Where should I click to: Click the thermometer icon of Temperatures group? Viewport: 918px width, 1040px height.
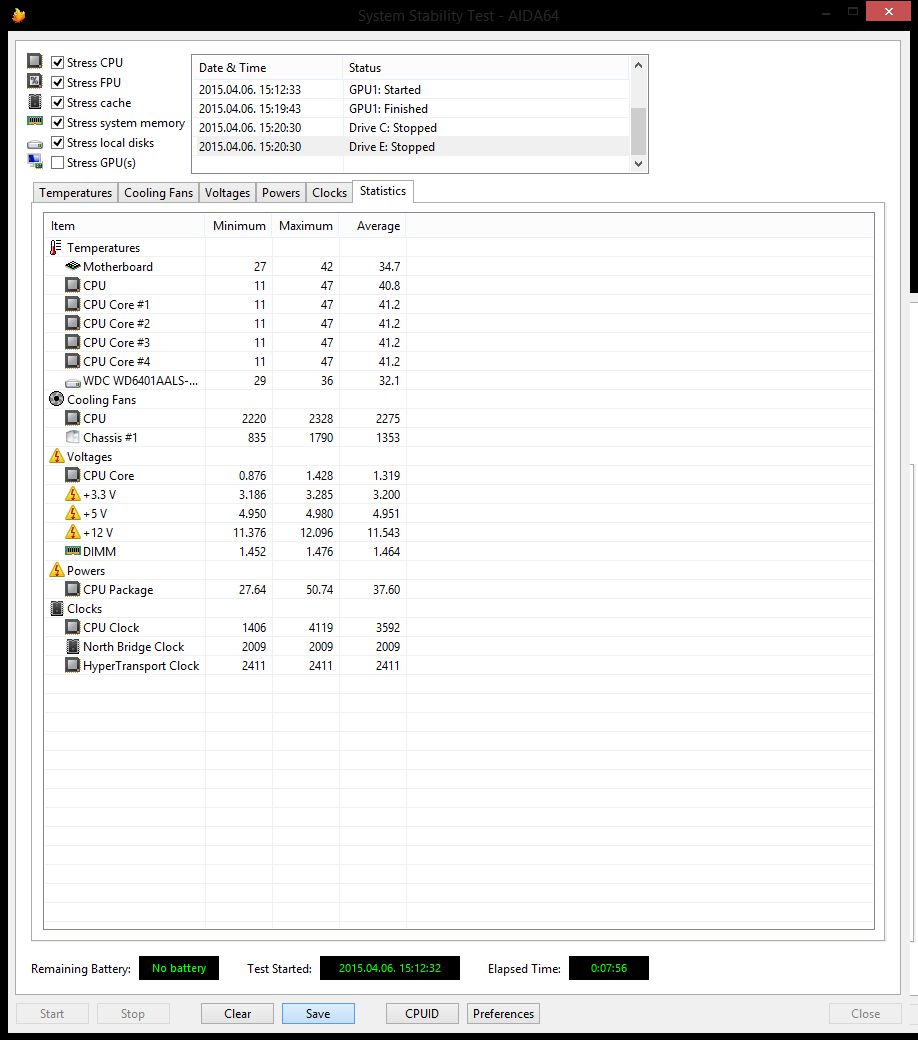point(56,247)
